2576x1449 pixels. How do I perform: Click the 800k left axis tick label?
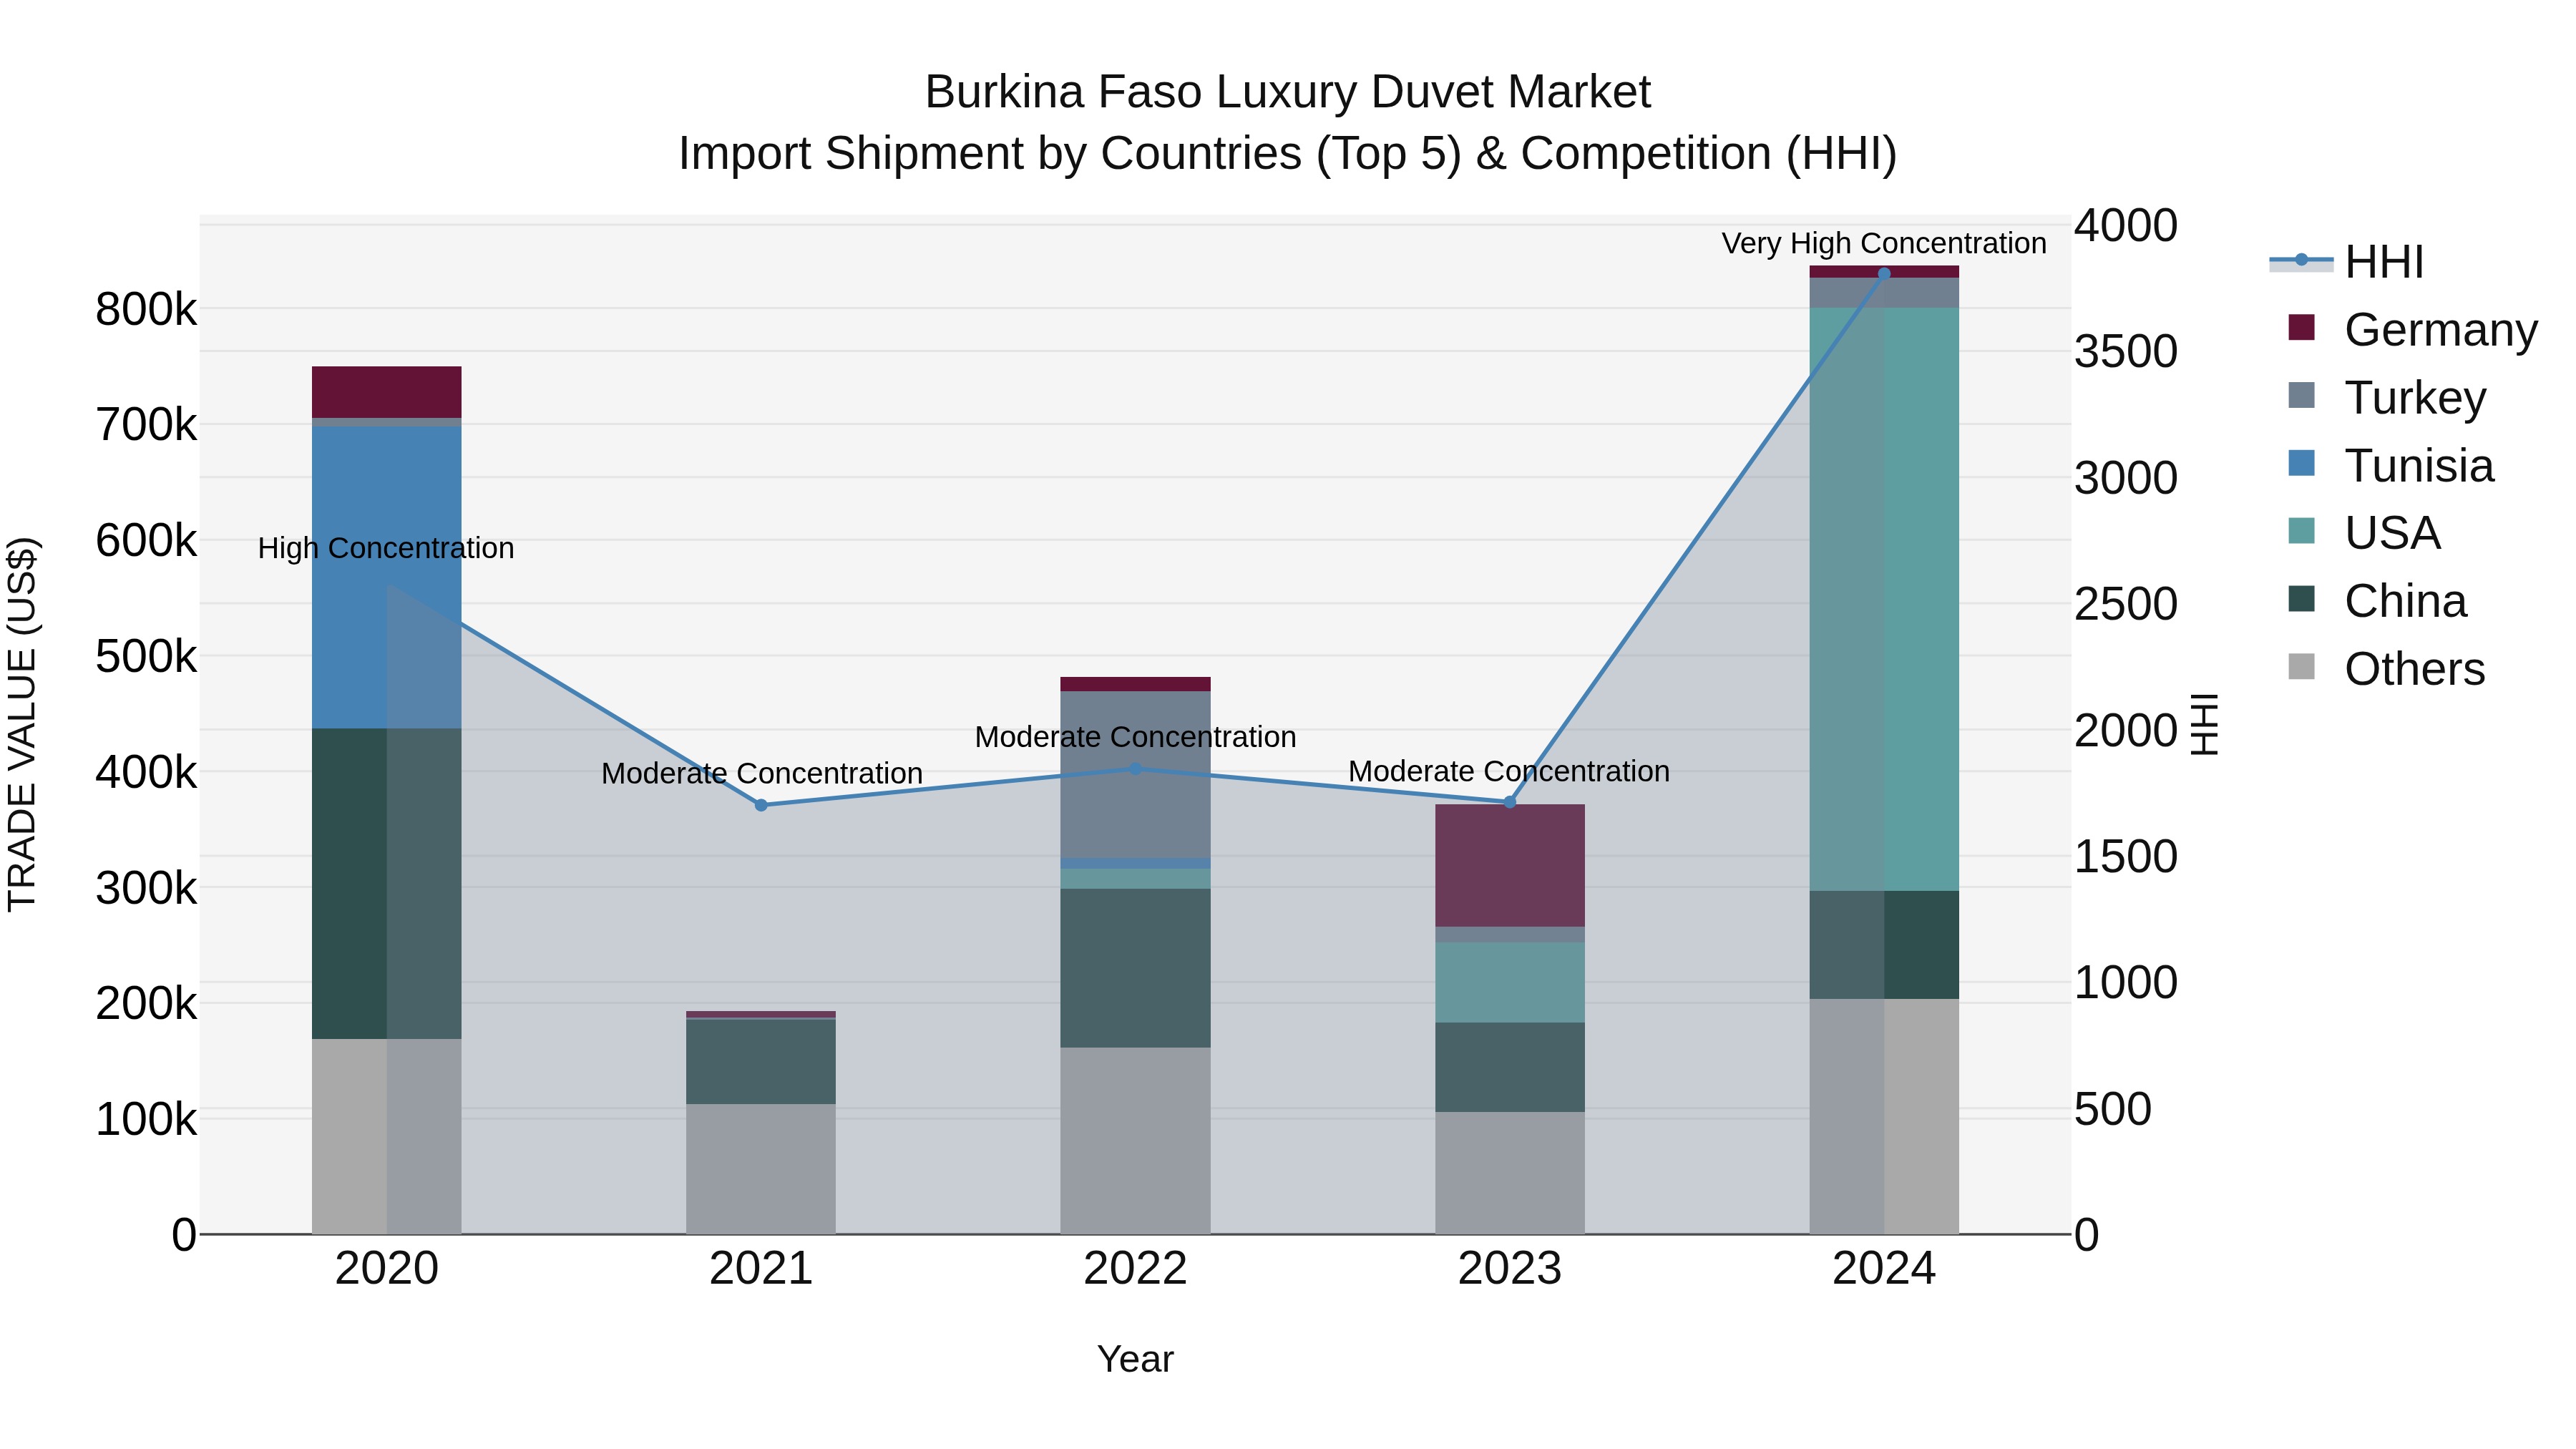point(146,310)
